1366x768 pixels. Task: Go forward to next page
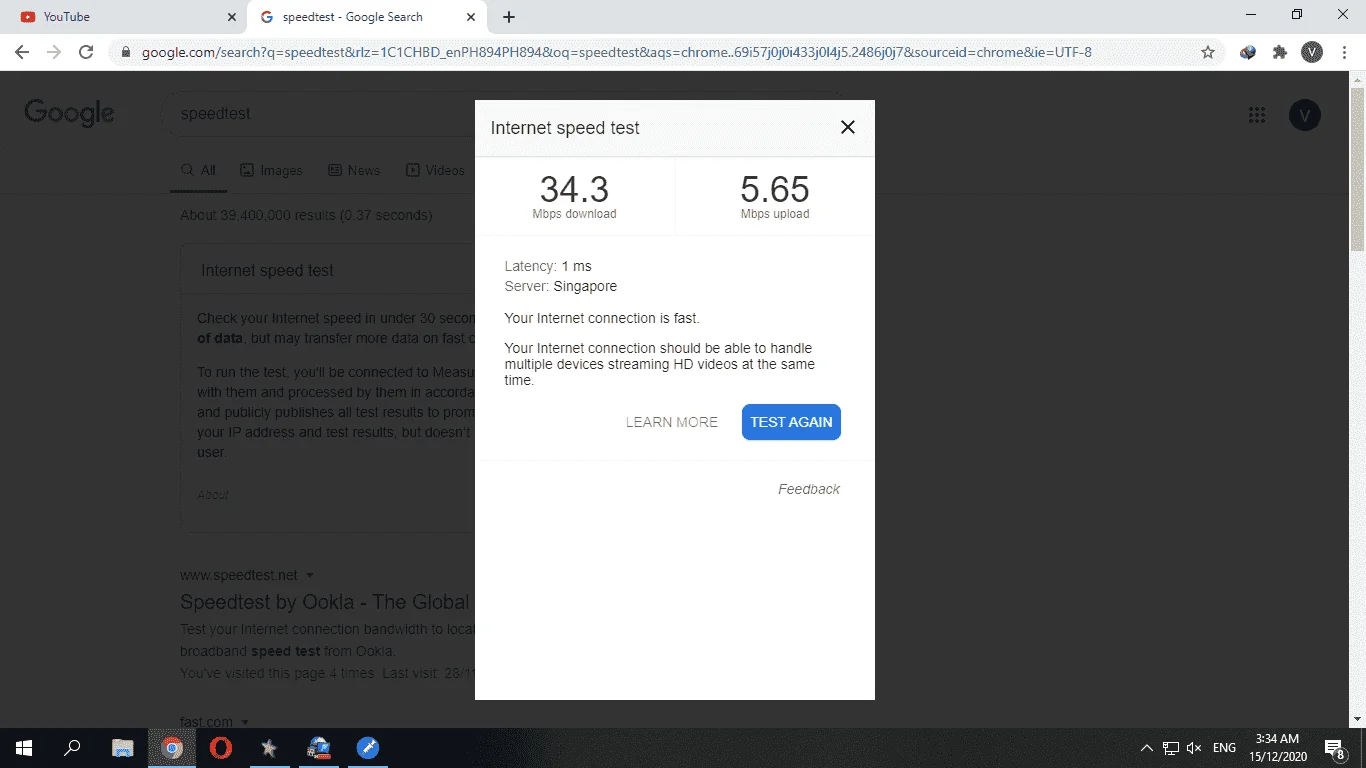pyautogui.click(x=54, y=52)
